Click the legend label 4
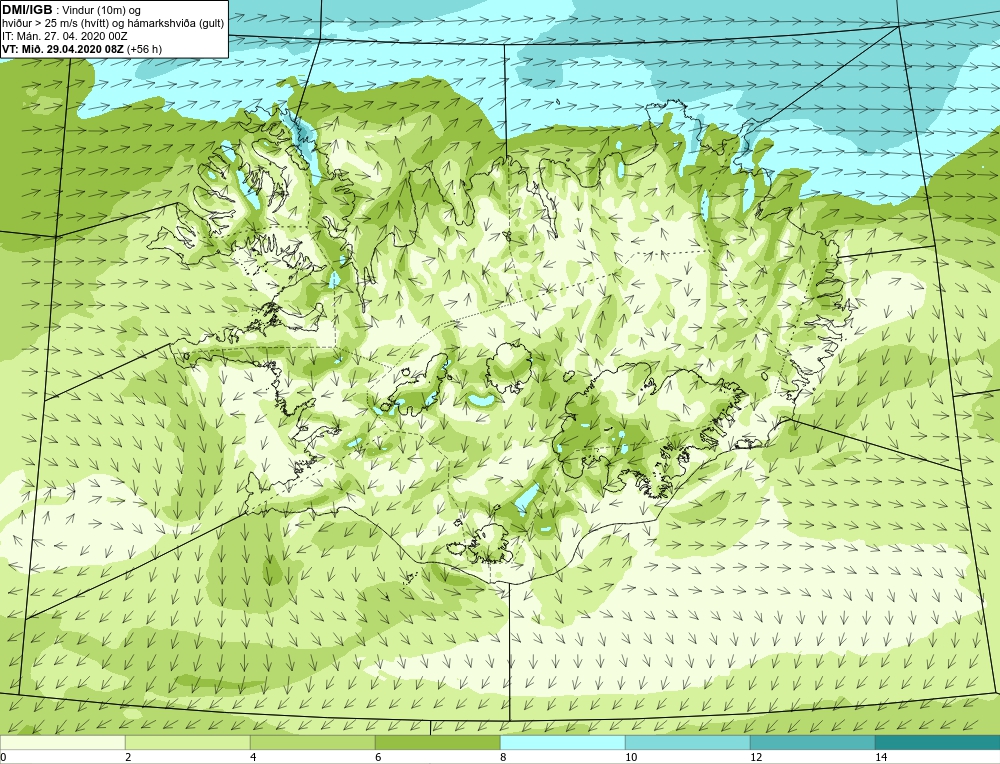1000x764 pixels. tap(253, 757)
